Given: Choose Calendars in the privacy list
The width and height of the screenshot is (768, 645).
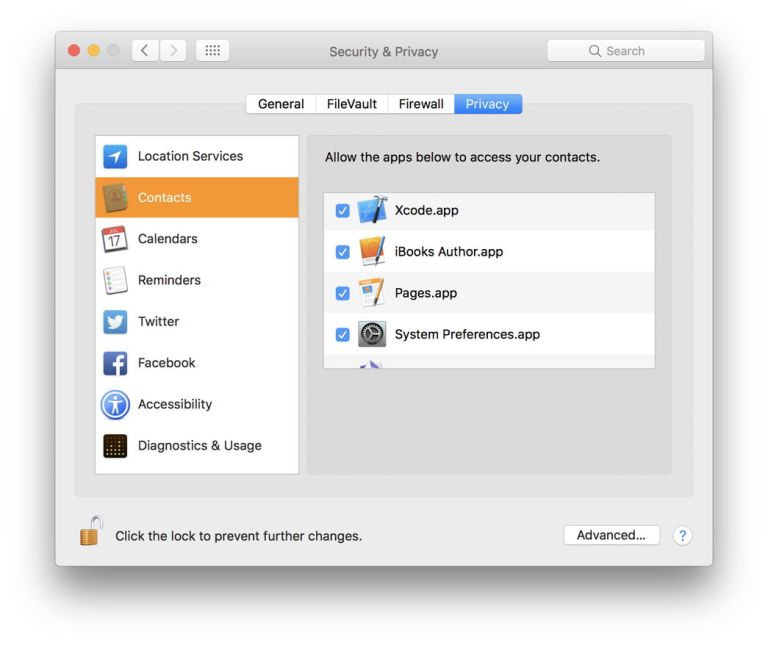Looking at the screenshot, I should click(197, 239).
